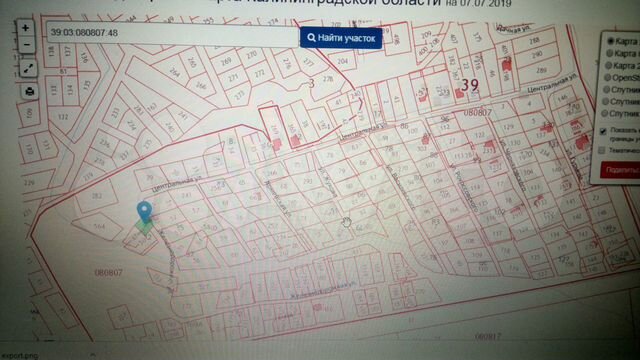The height and width of the screenshot is (360, 640).
Task: Zoom in with the plus button
Action: coord(26,28)
